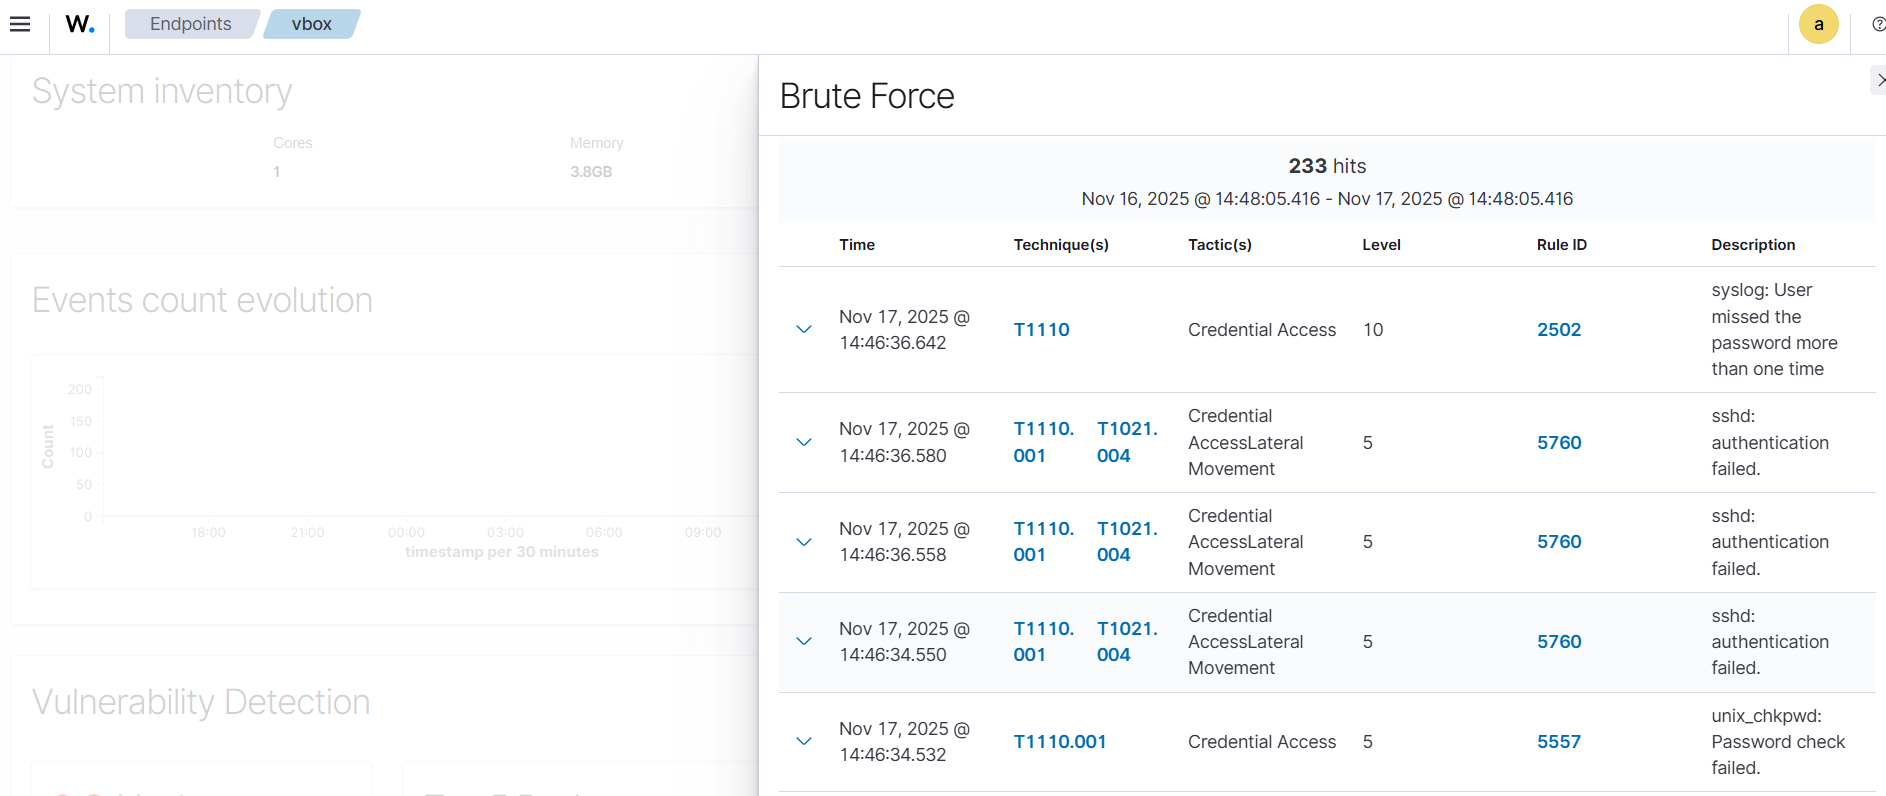Click the Time column header
Screen dimensions: 1886x796
857,245
